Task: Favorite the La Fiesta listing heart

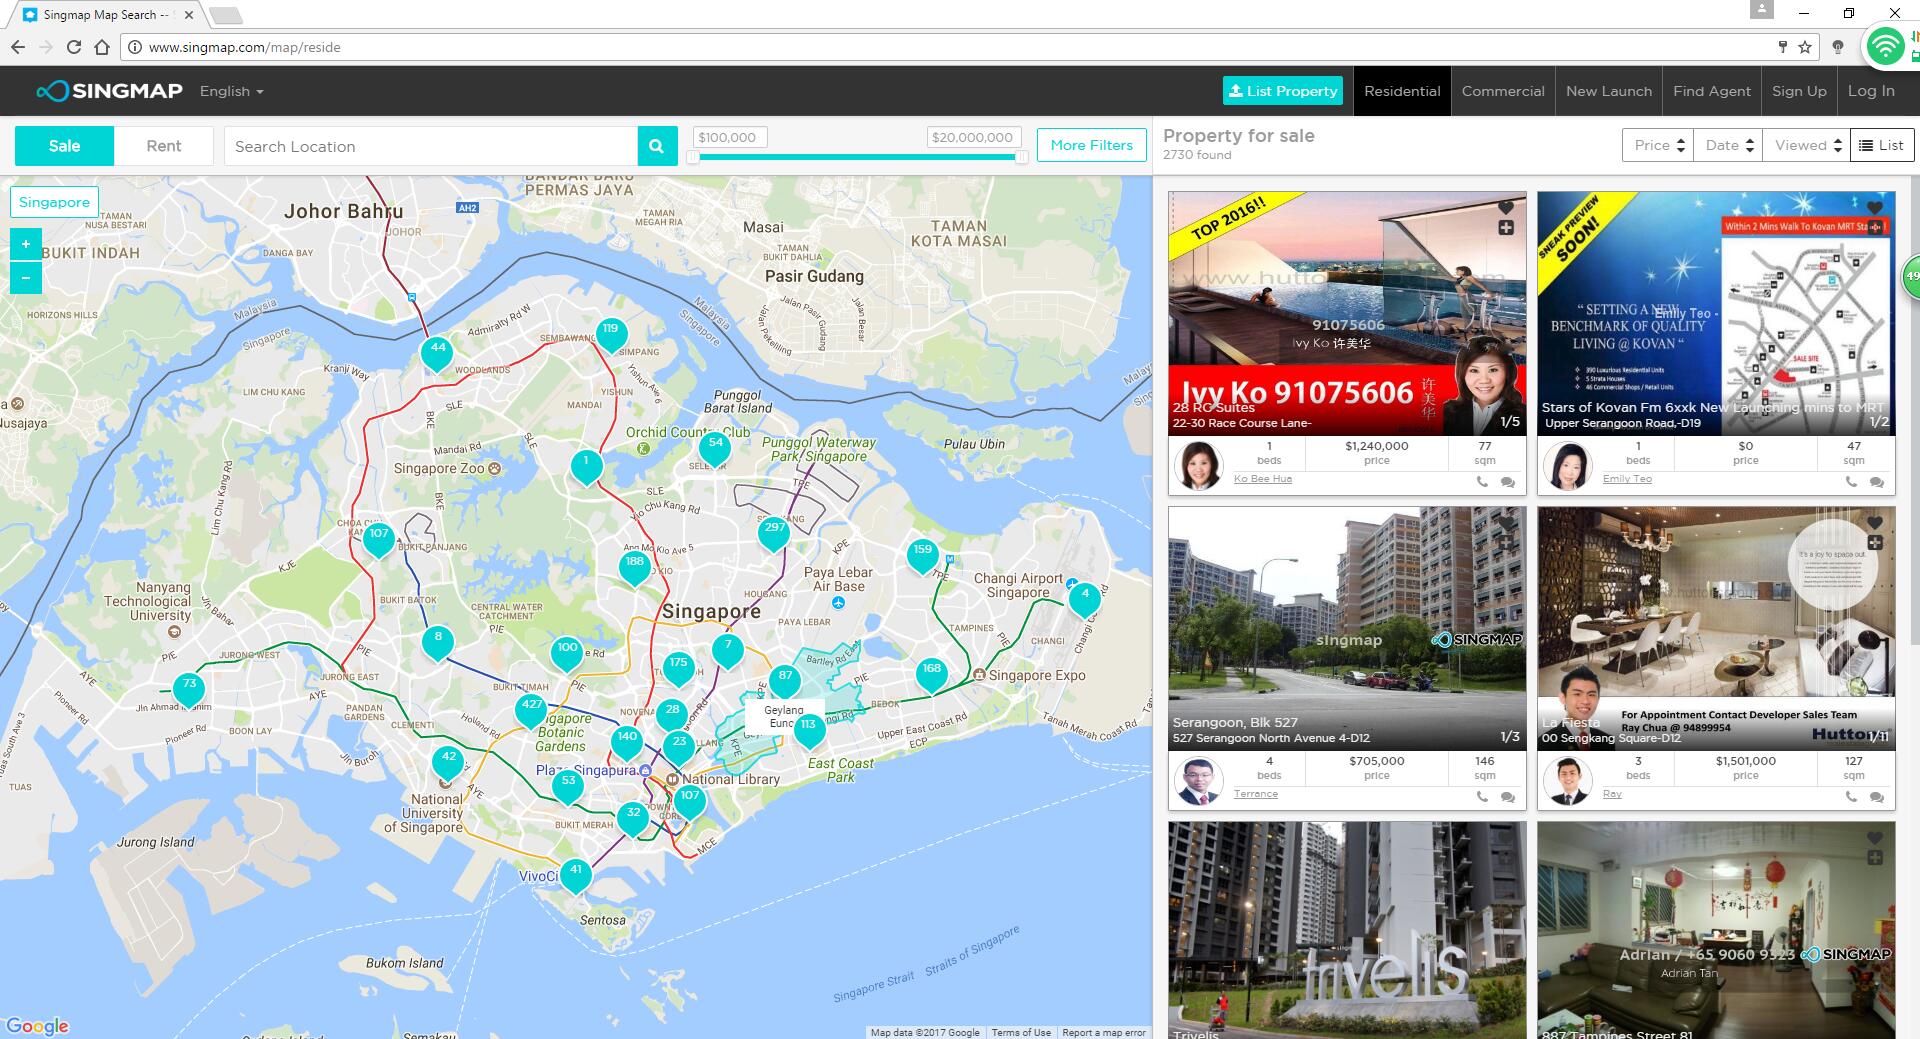Action: point(1874,523)
